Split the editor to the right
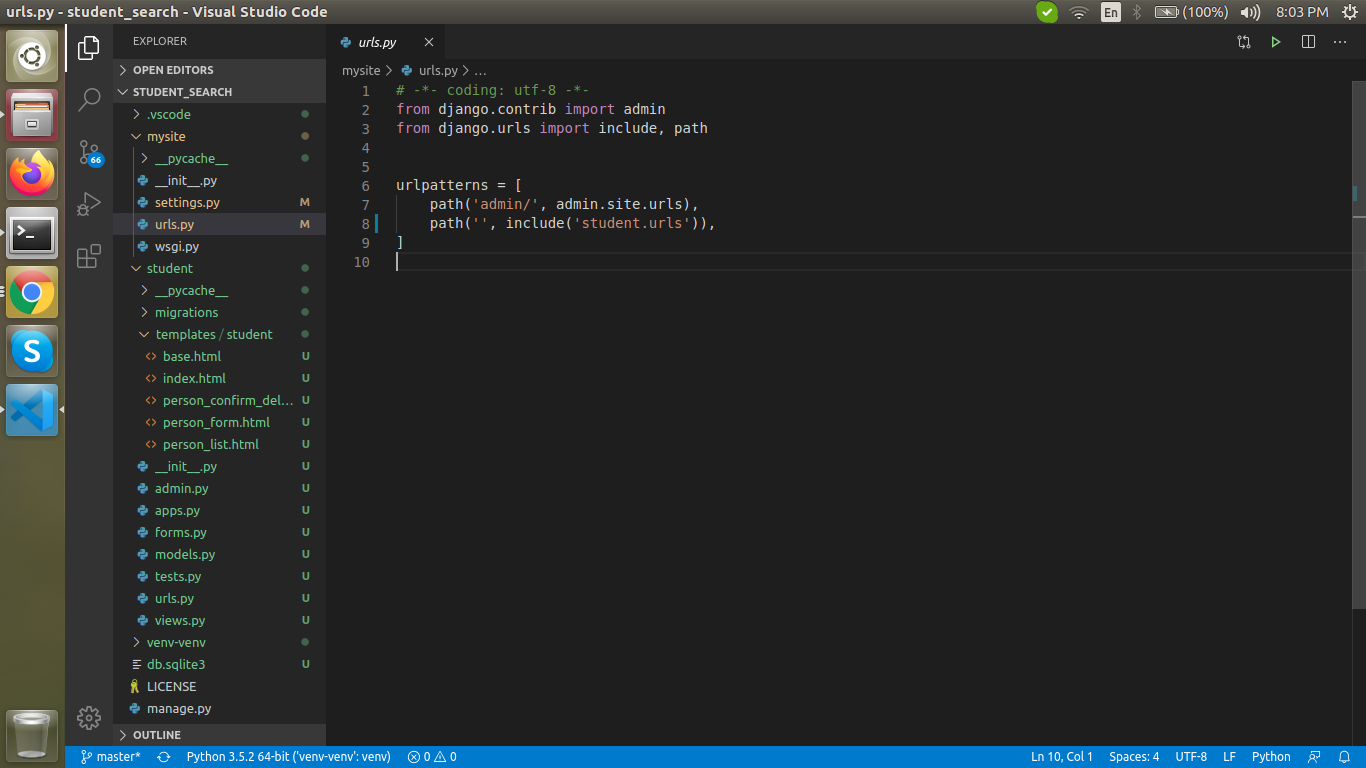Viewport: 1366px width, 768px height. point(1308,42)
